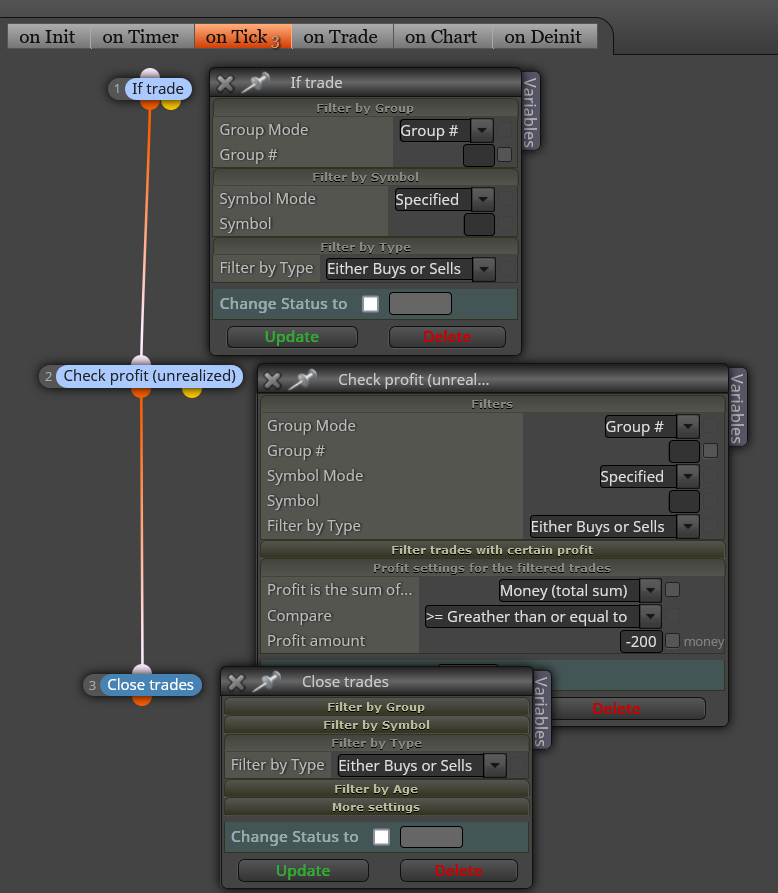
Task: Click yellow output connector under Check profit block
Action: pyautogui.click(x=192, y=392)
